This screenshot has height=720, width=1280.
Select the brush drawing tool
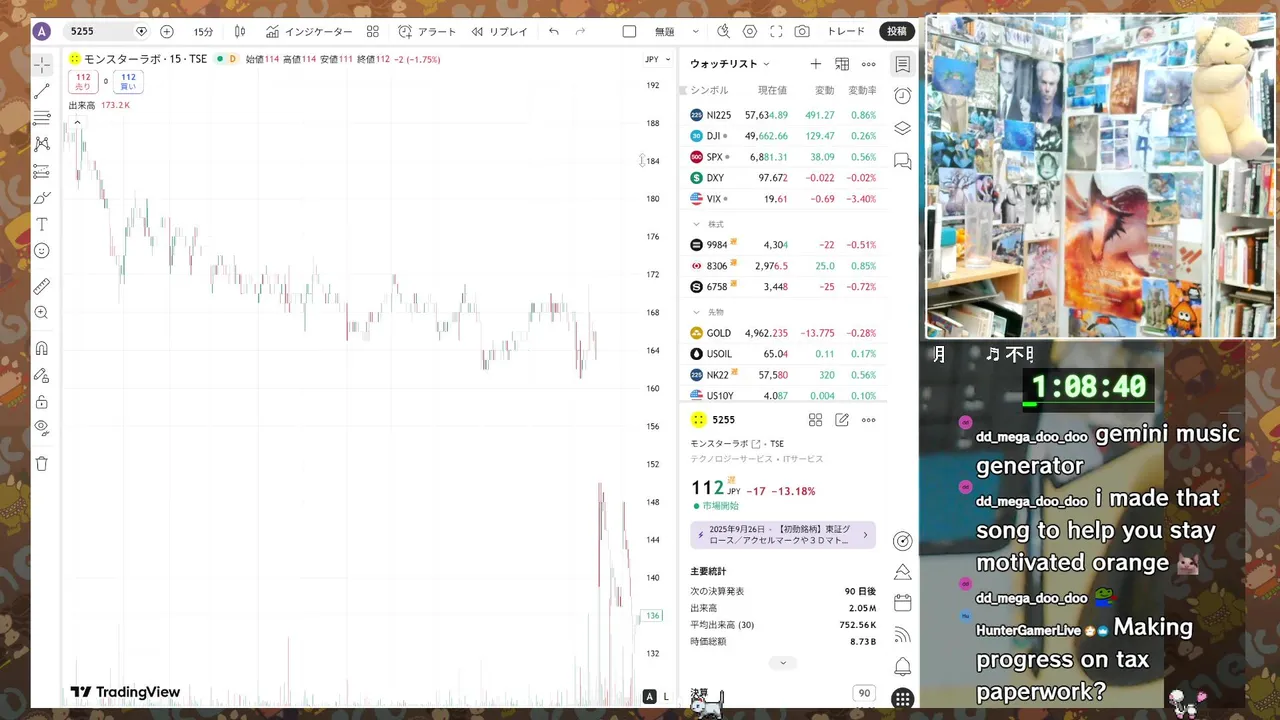[x=42, y=198]
